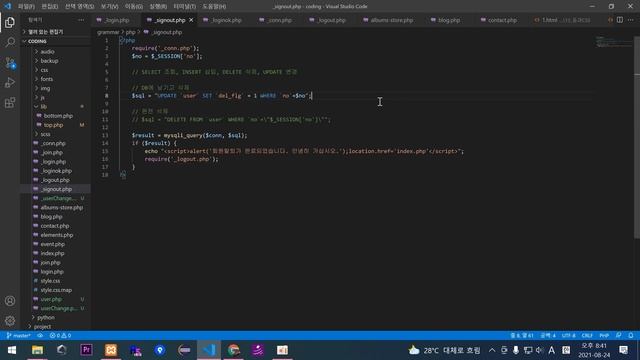Open Run and Debug view
640x360 pixels.
(x=10, y=82)
